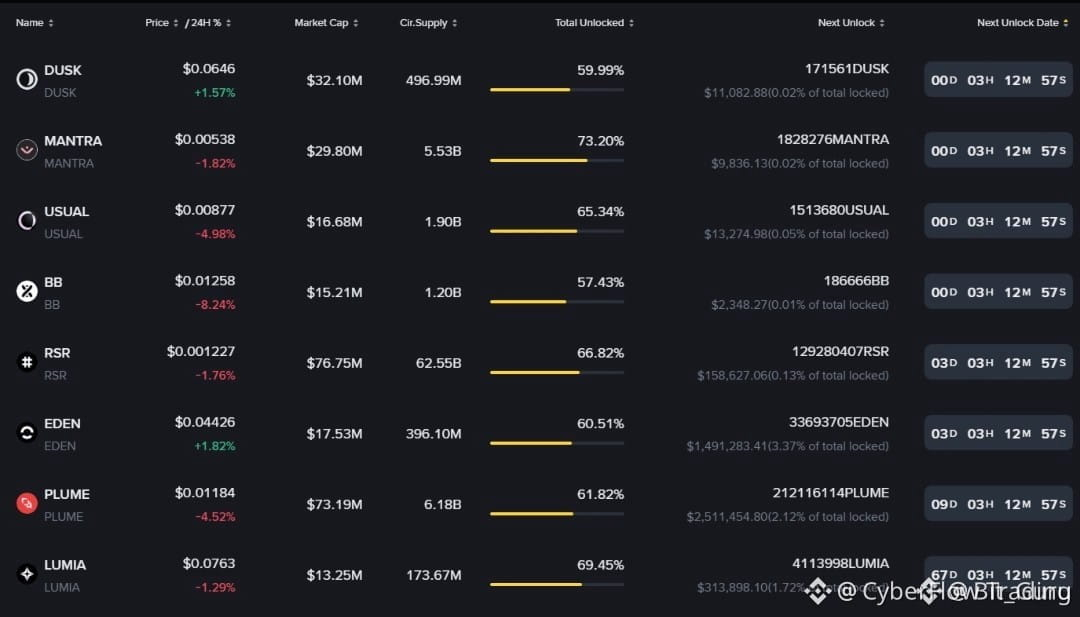Click the red PLUME token logo
Image resolution: width=1080 pixels, height=617 pixels.
pyautogui.click(x=27, y=503)
